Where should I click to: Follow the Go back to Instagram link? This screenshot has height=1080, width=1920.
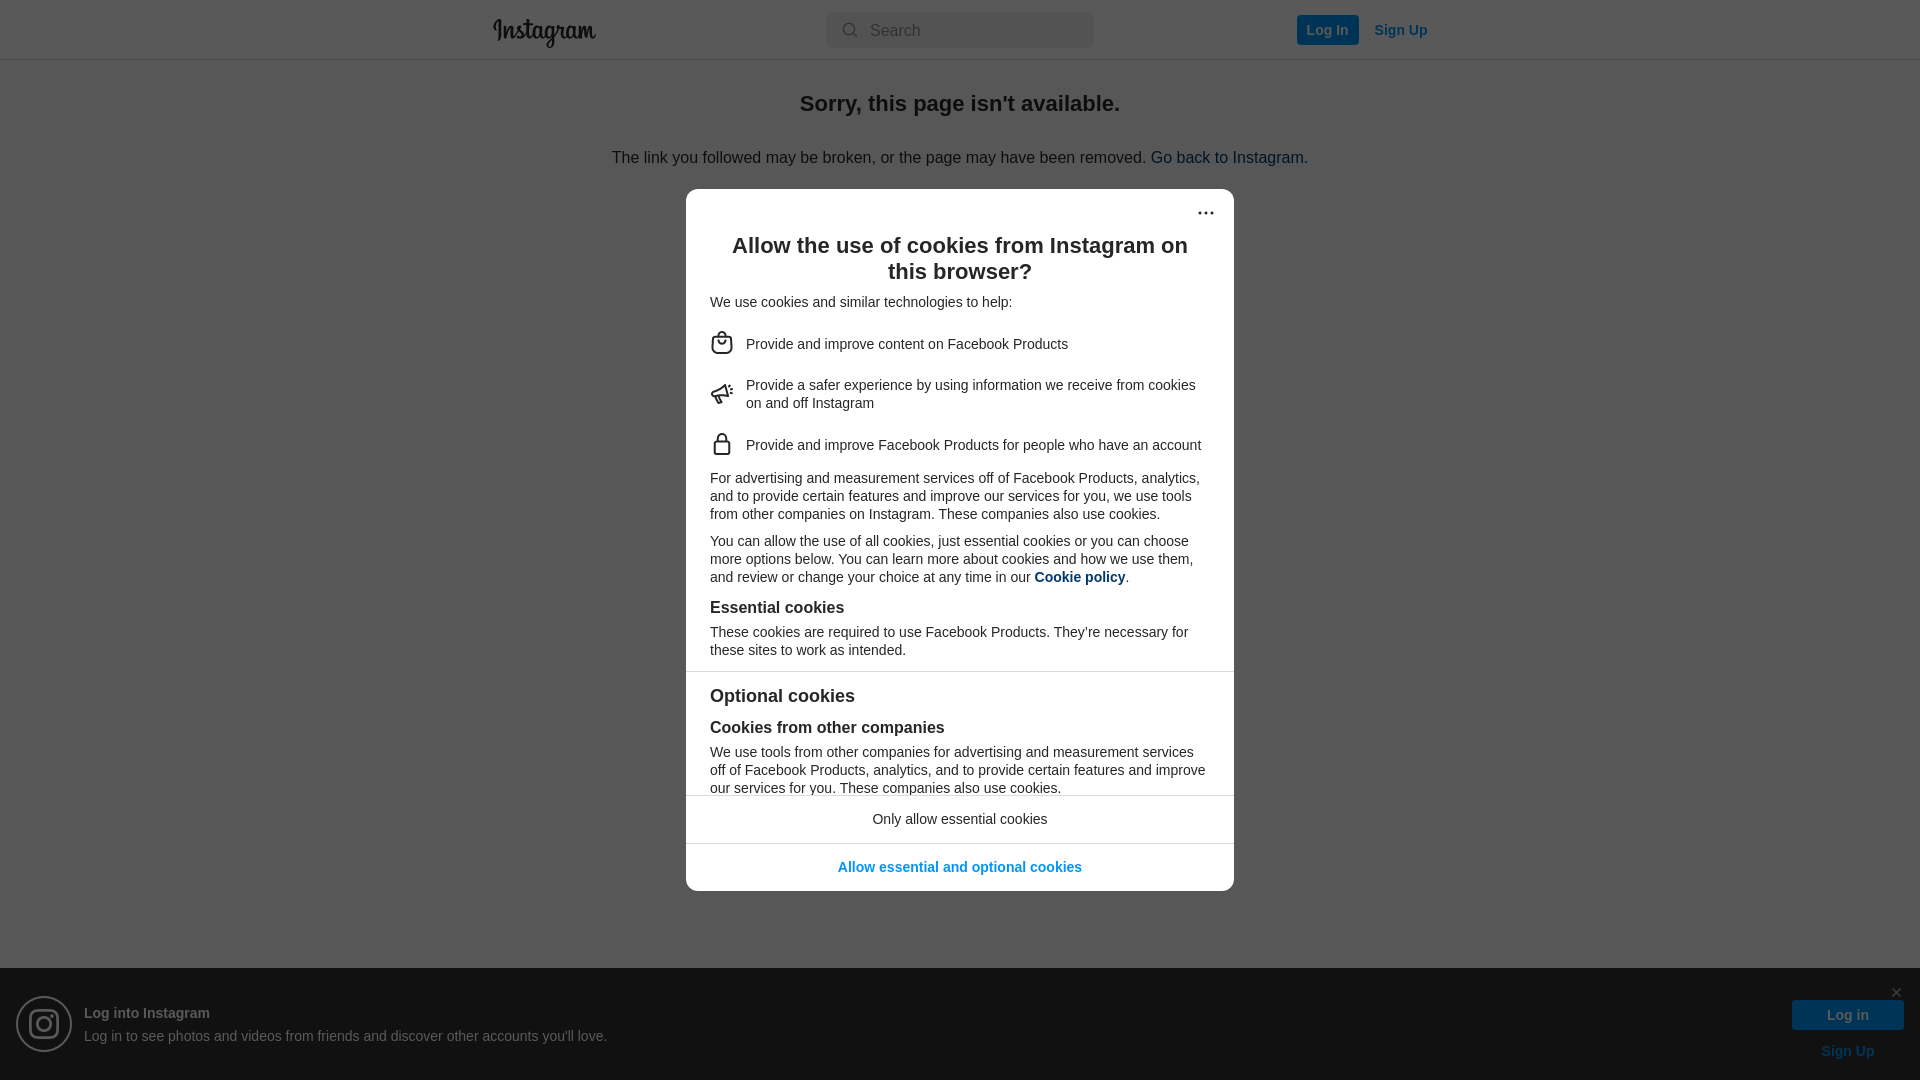click(1229, 158)
